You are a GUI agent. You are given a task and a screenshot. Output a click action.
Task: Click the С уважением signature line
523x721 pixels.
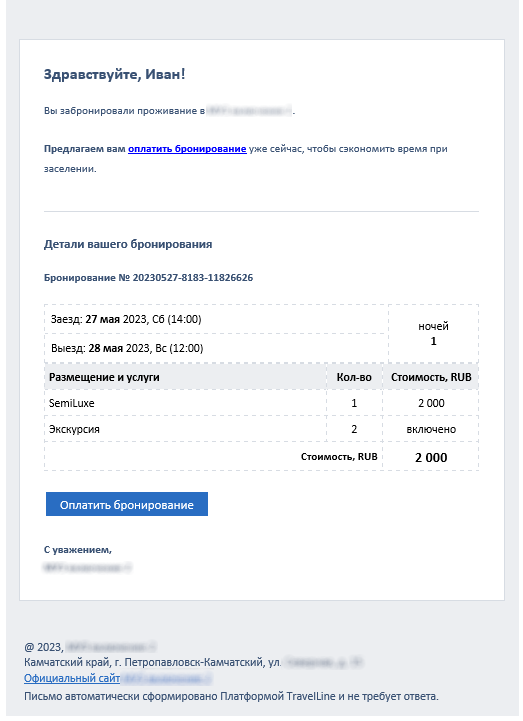78,549
